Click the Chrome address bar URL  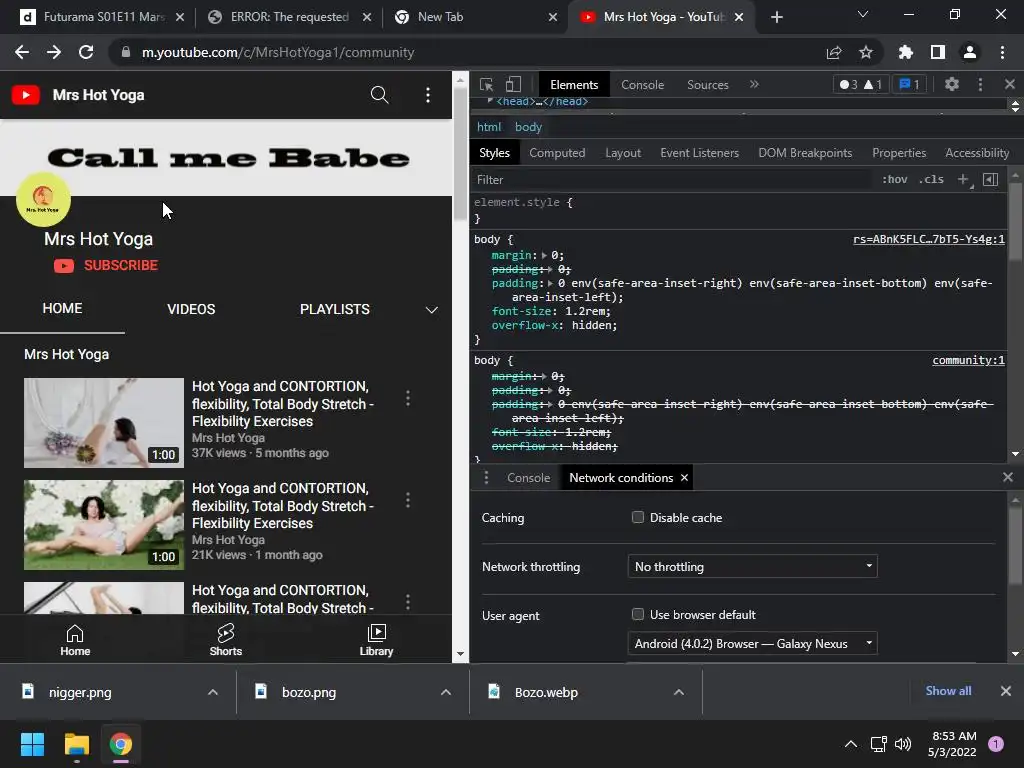coord(278,52)
